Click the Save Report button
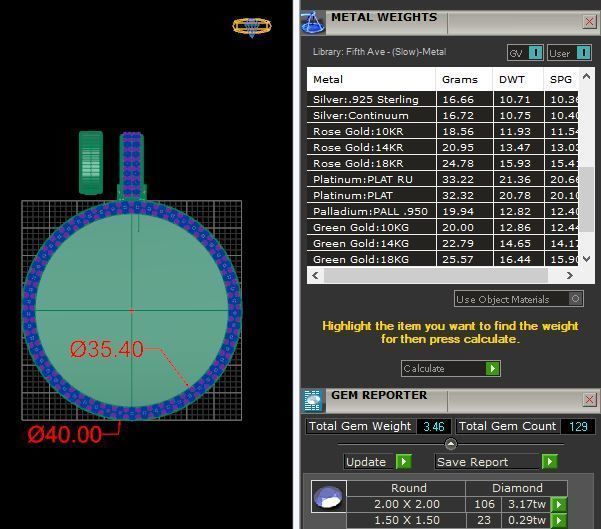601x529 pixels. click(496, 462)
